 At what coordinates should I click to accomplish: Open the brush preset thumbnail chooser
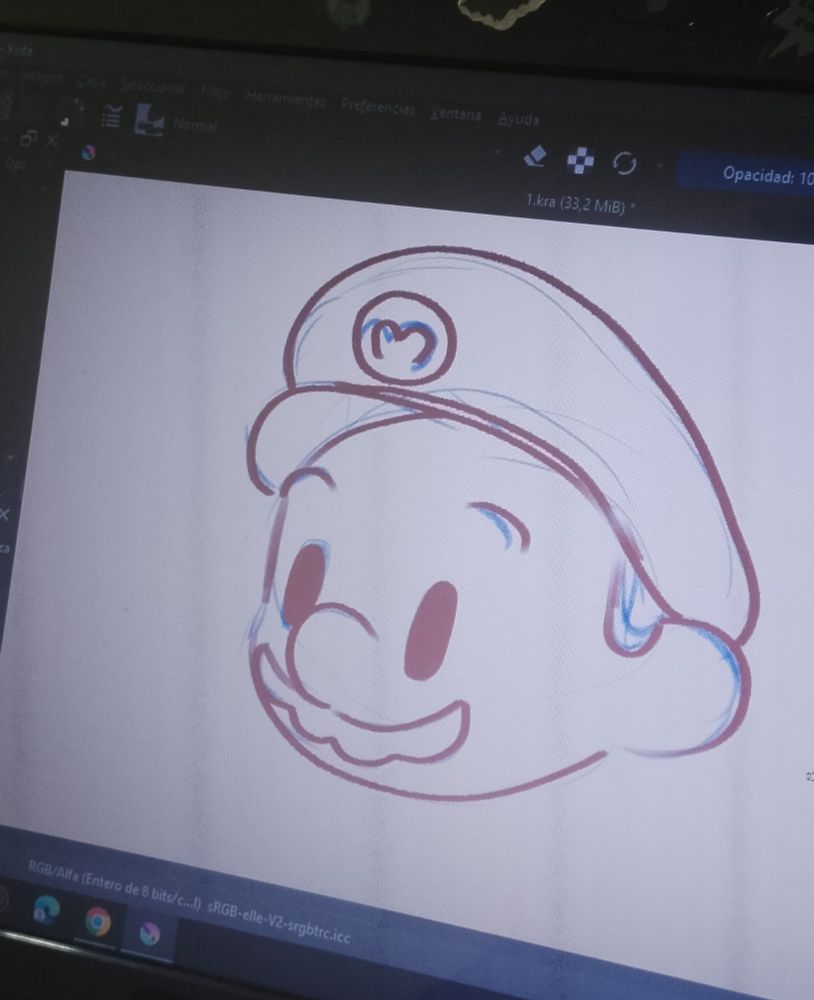click(x=149, y=120)
